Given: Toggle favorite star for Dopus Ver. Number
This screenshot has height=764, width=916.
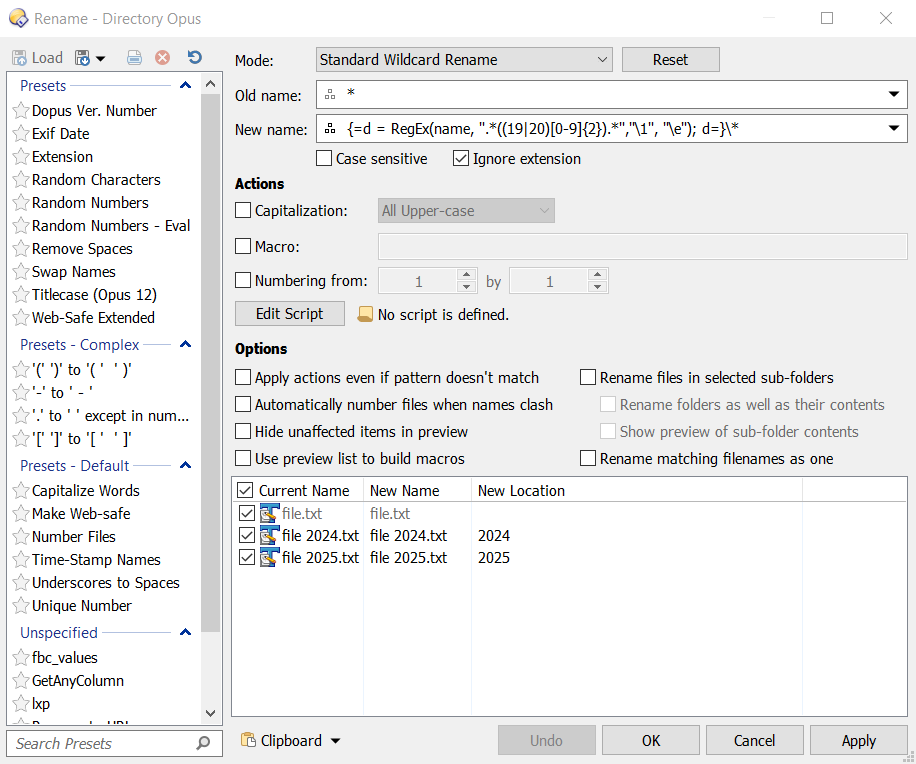Looking at the screenshot, I should [21, 110].
